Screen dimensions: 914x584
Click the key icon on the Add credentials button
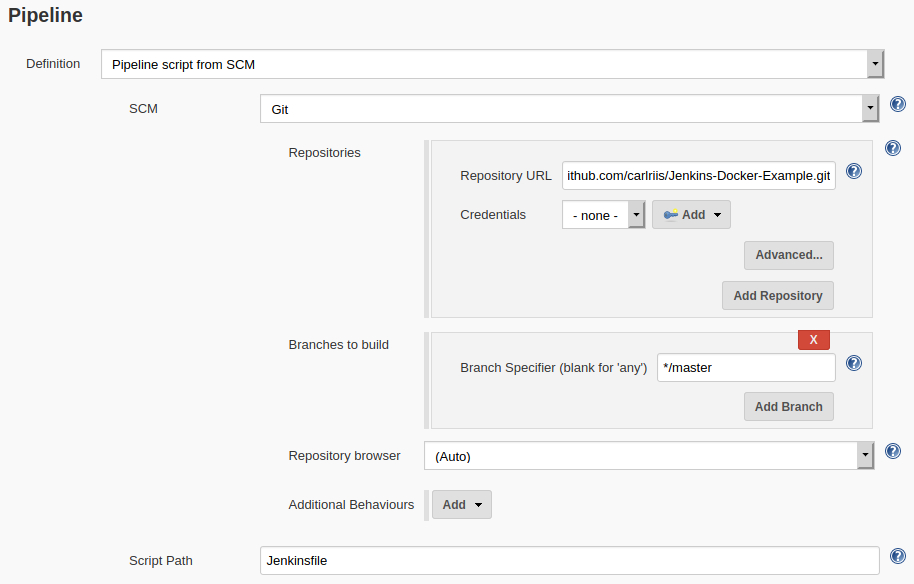(670, 215)
